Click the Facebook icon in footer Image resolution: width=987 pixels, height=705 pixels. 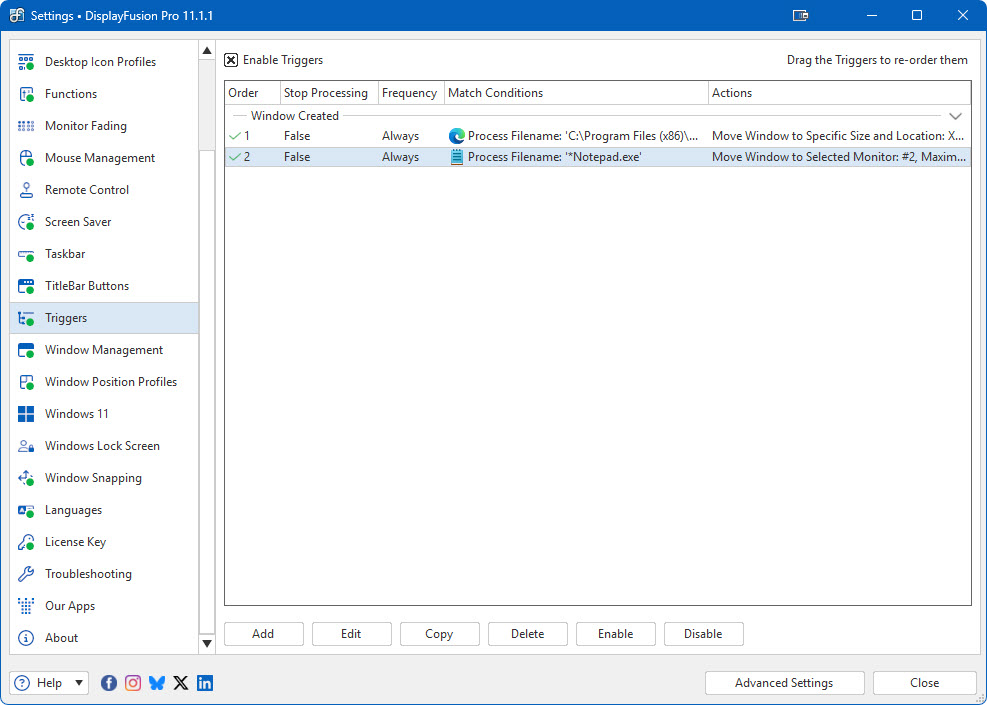coord(109,683)
